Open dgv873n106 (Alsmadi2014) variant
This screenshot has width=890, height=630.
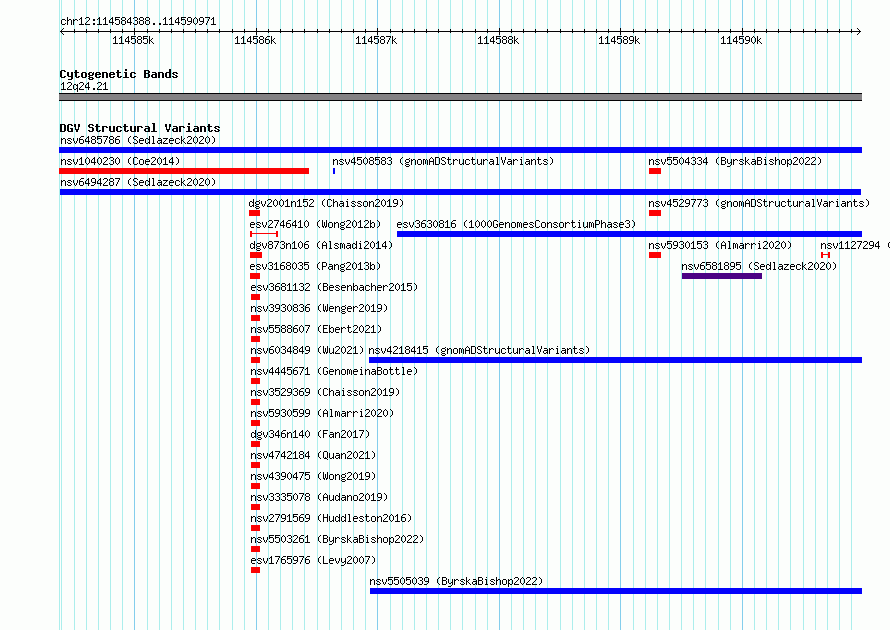click(321, 245)
